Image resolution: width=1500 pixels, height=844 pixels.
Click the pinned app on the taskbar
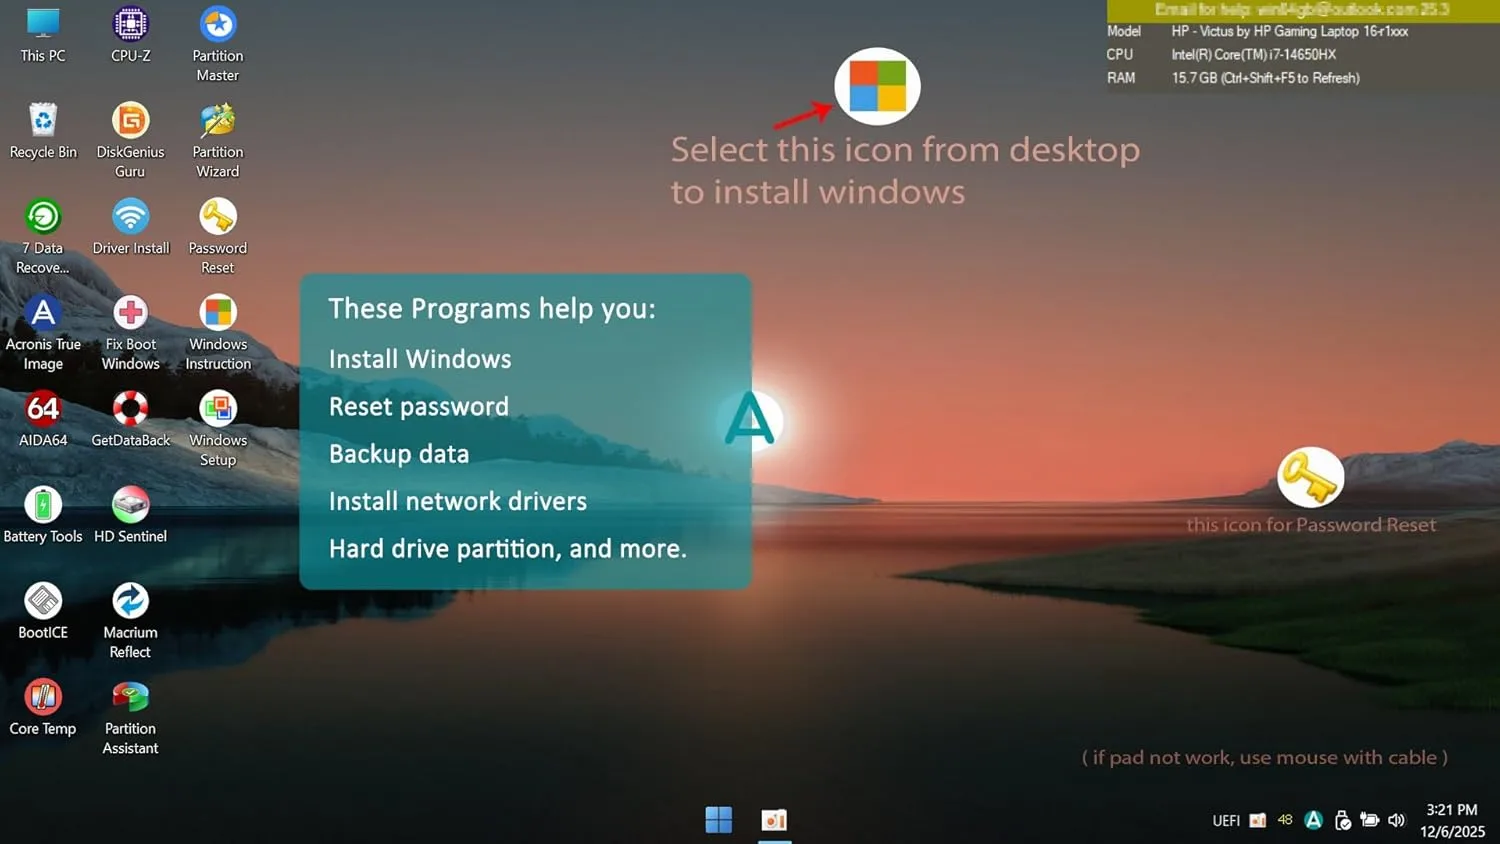point(774,820)
